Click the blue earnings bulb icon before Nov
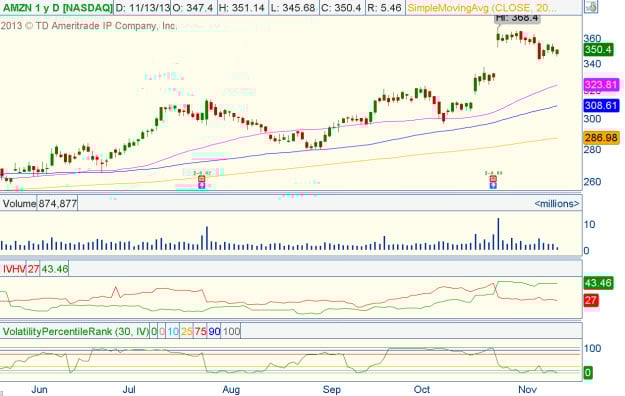 click(493, 185)
